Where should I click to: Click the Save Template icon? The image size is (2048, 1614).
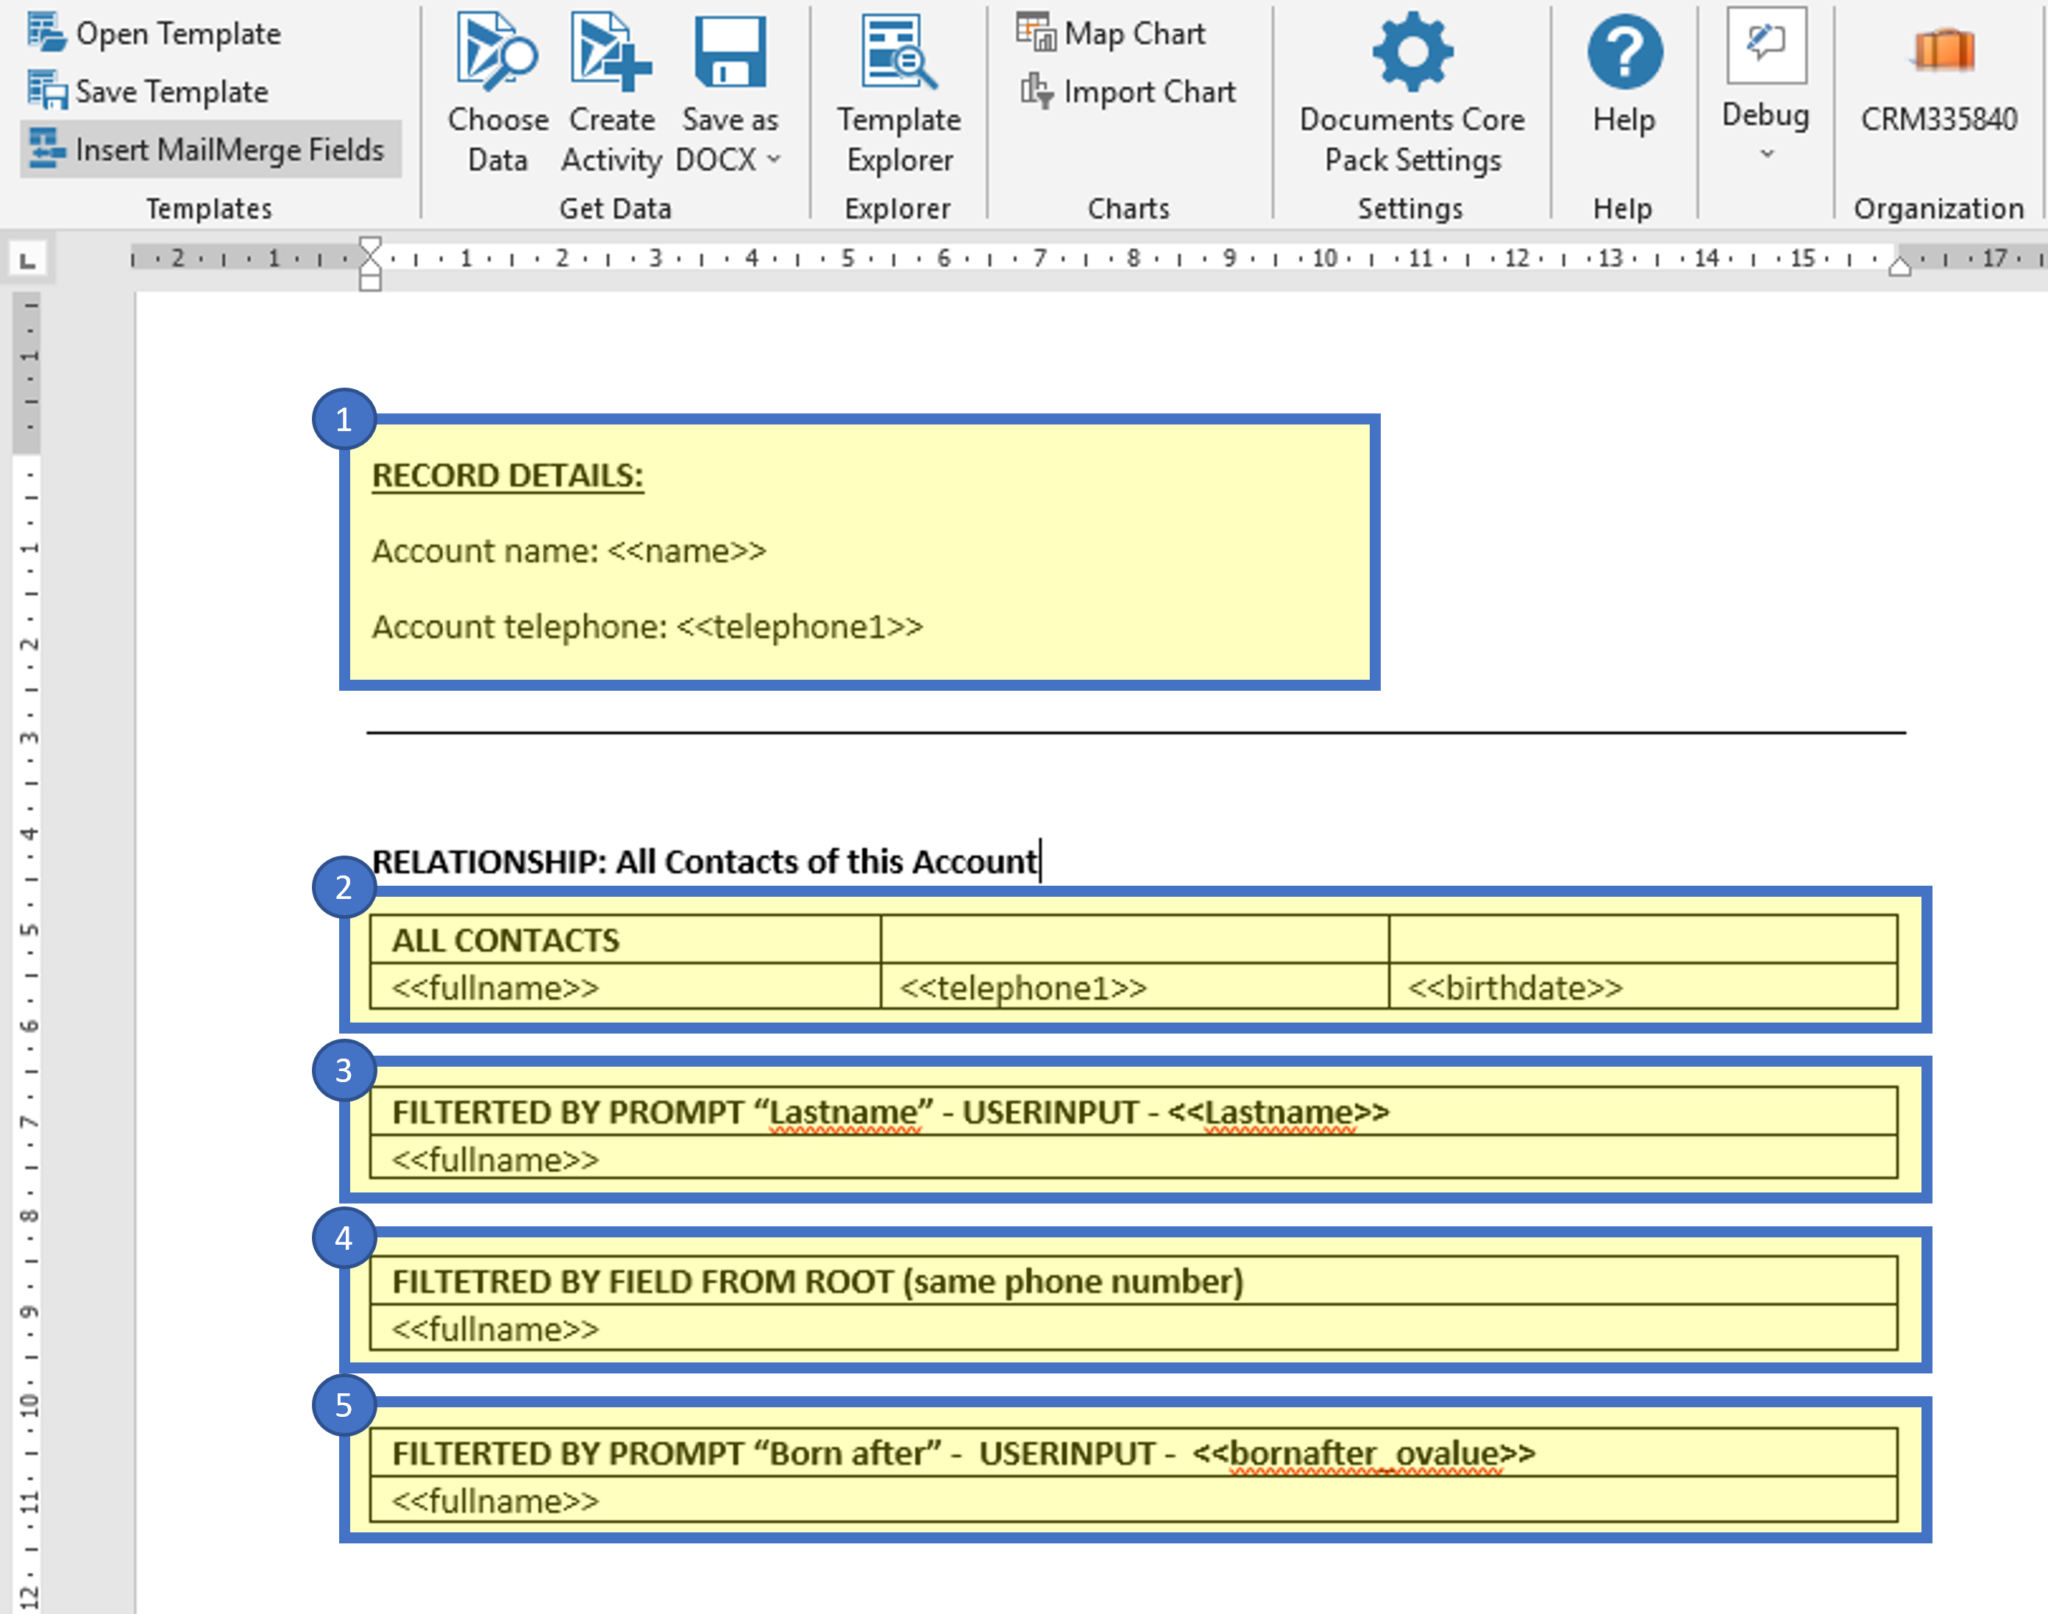point(45,90)
